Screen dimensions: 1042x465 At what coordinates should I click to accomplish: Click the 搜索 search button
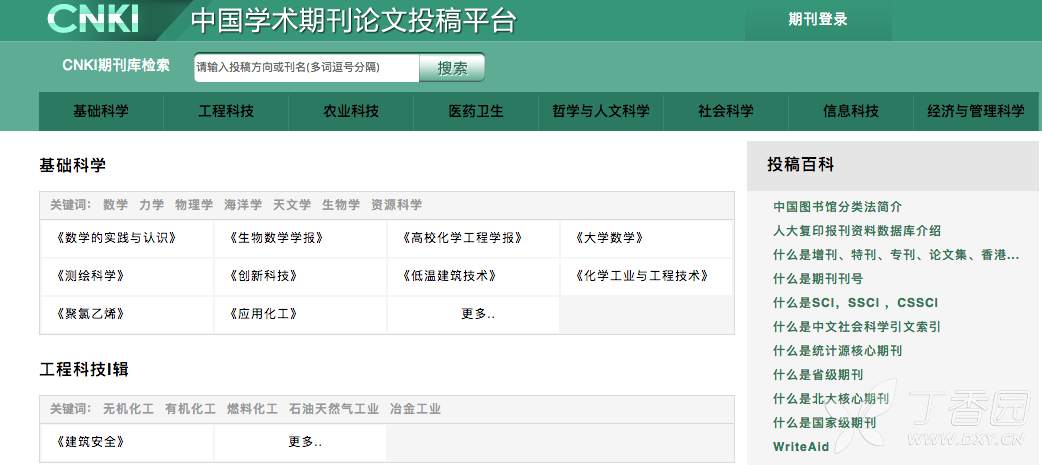point(452,68)
